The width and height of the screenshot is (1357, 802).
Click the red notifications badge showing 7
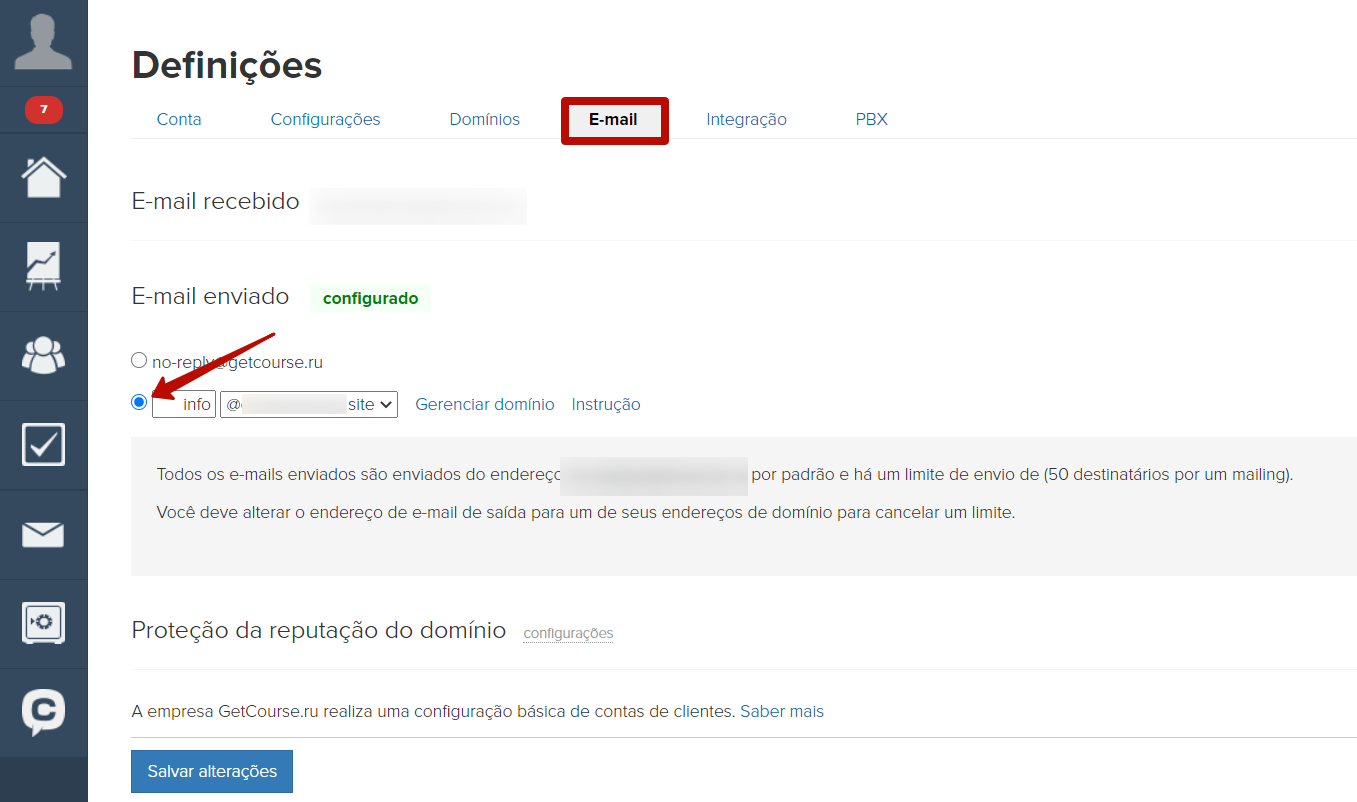(43, 109)
